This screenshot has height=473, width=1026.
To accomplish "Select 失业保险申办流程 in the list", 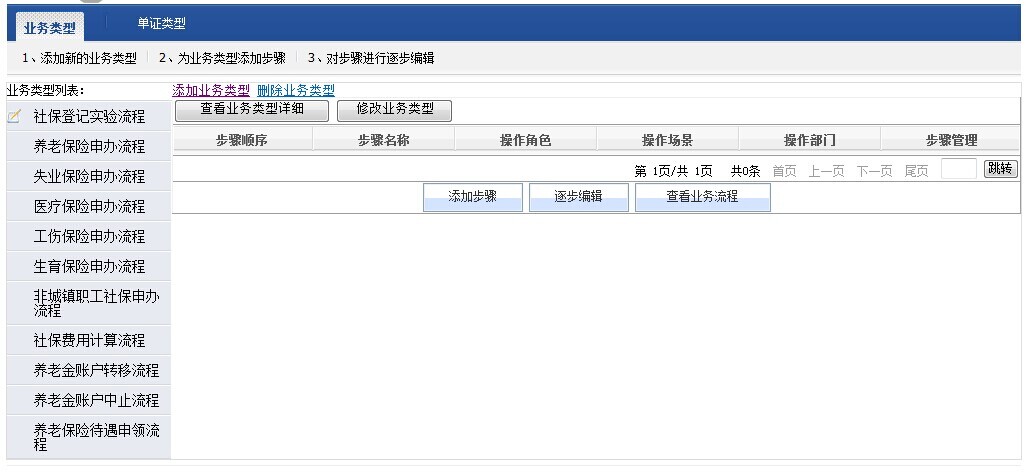I will (89, 177).
